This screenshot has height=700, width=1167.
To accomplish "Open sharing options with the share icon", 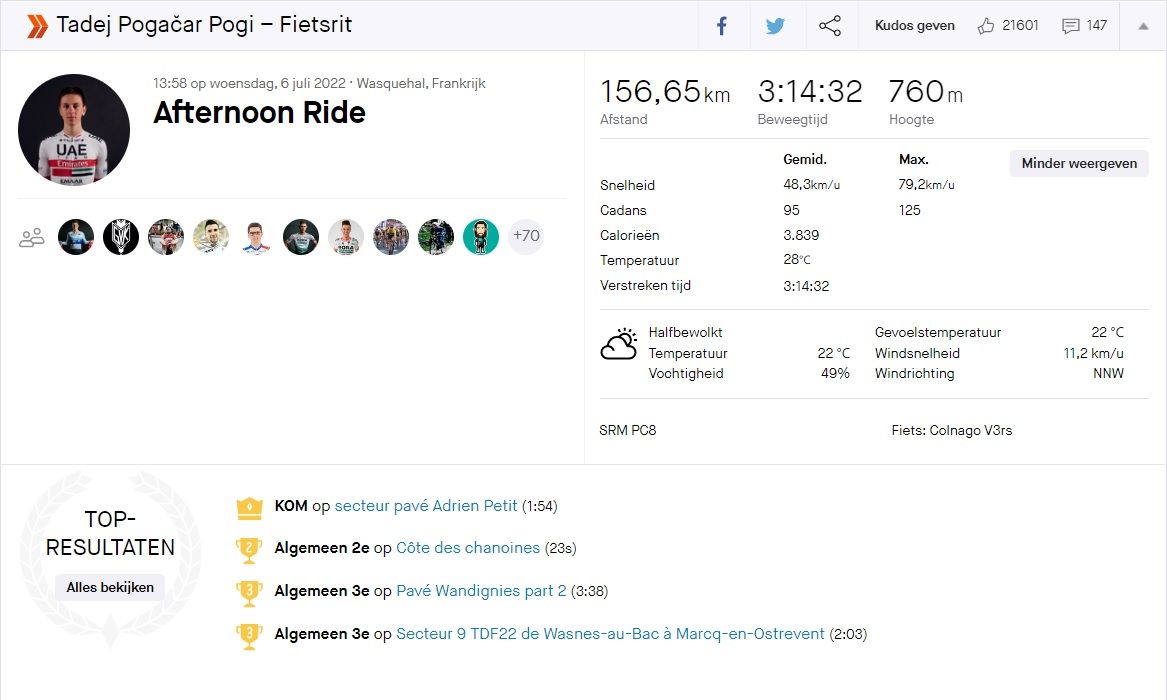I will point(830,25).
